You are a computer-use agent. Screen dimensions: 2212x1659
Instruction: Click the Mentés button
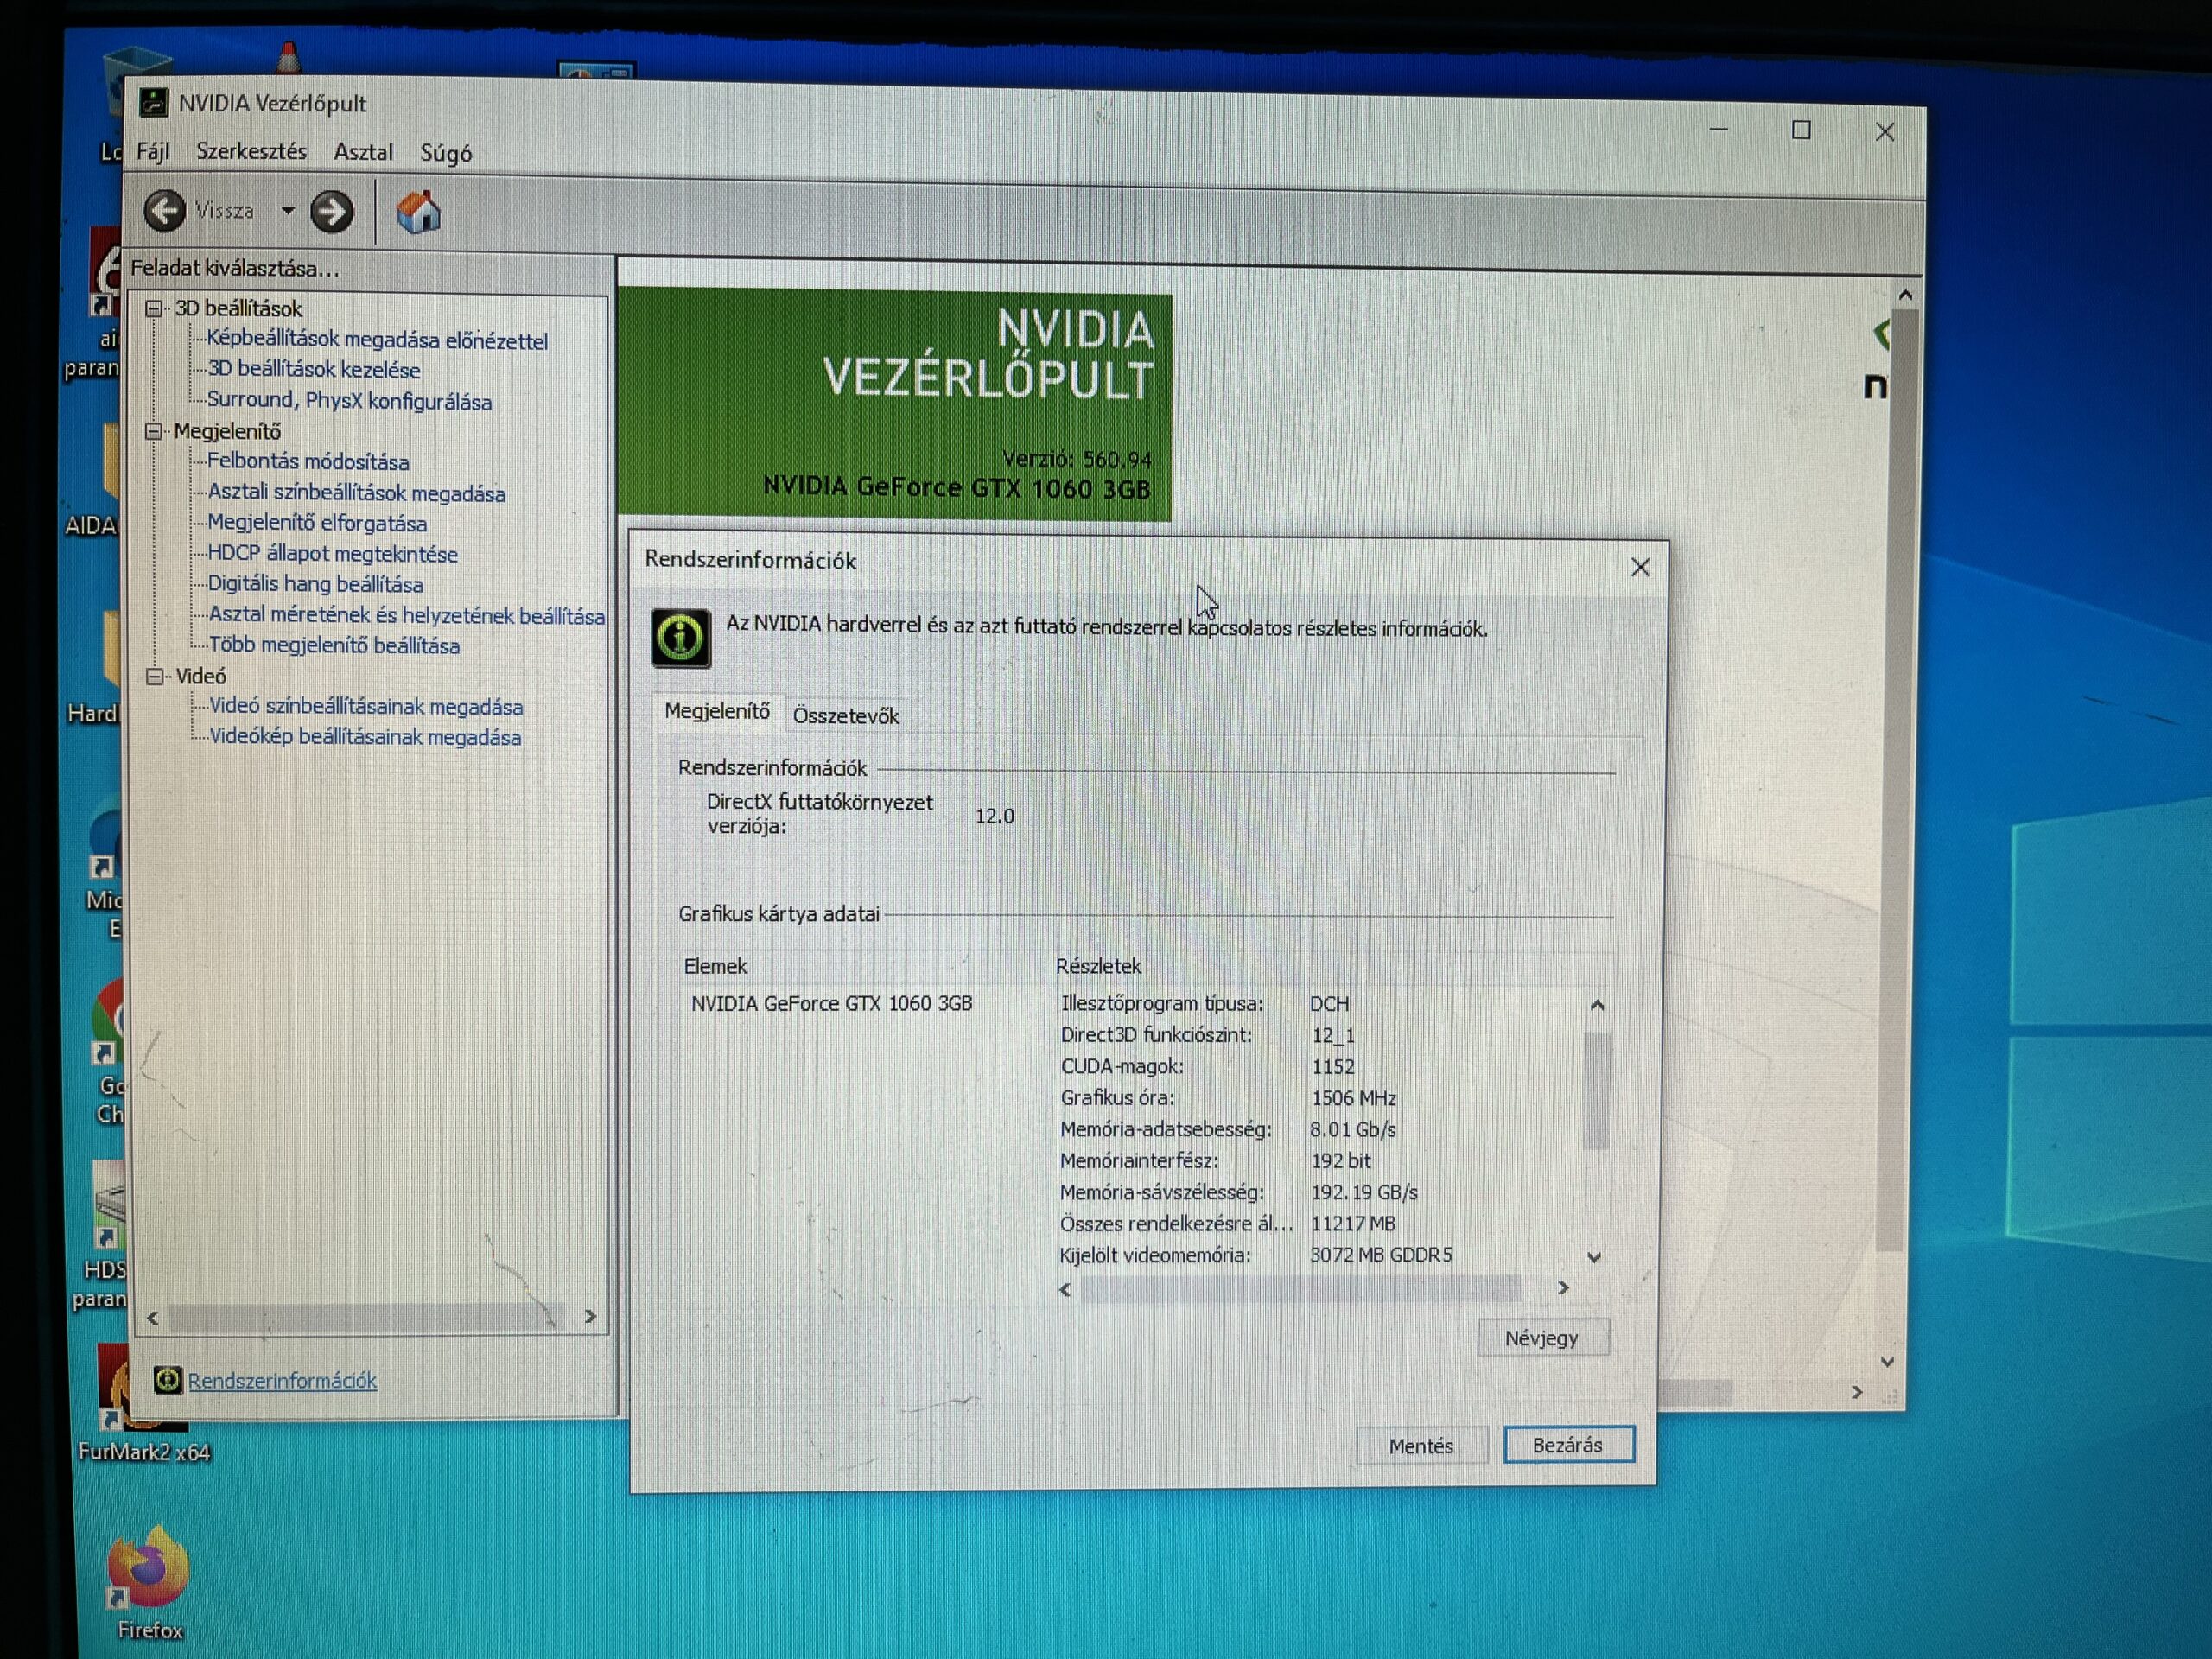(1421, 1446)
